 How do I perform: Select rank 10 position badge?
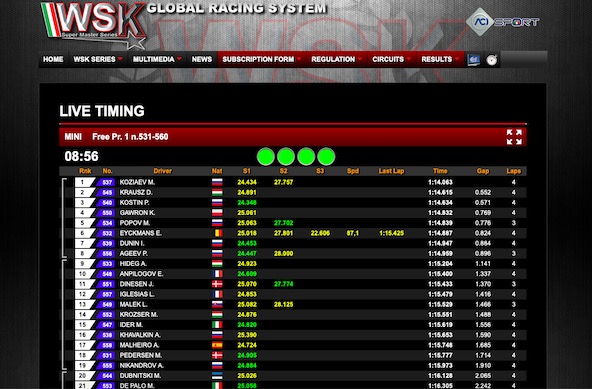click(x=84, y=274)
